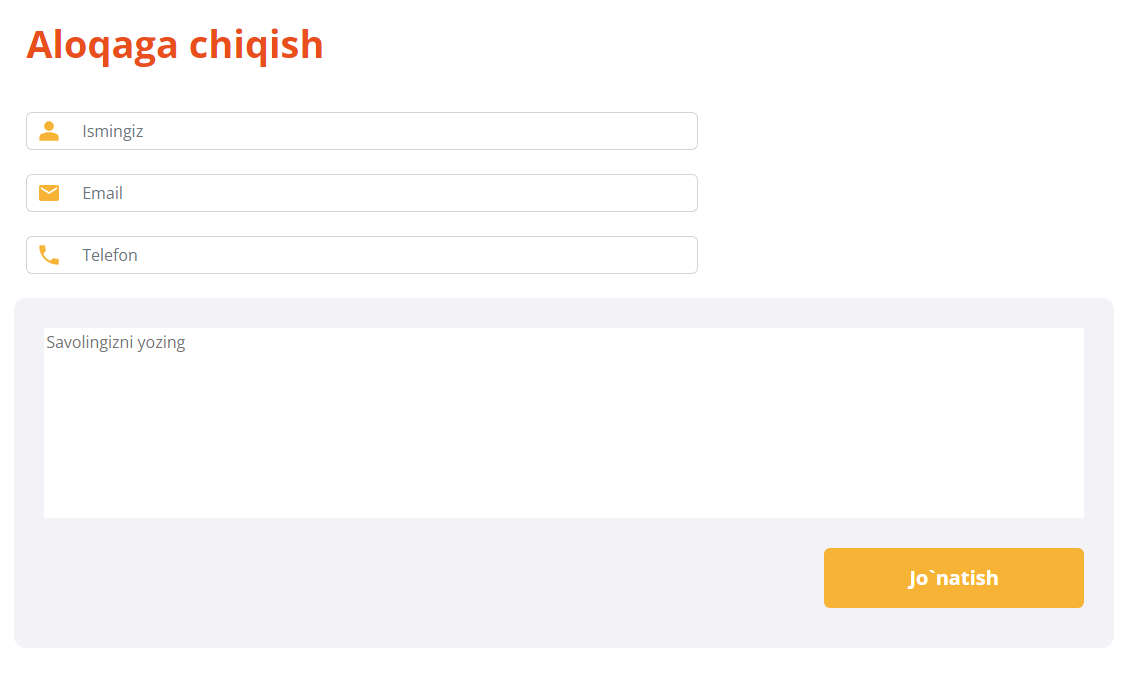Click the envelope icon in the Email field
This screenshot has width=1139, height=689.
(x=49, y=193)
